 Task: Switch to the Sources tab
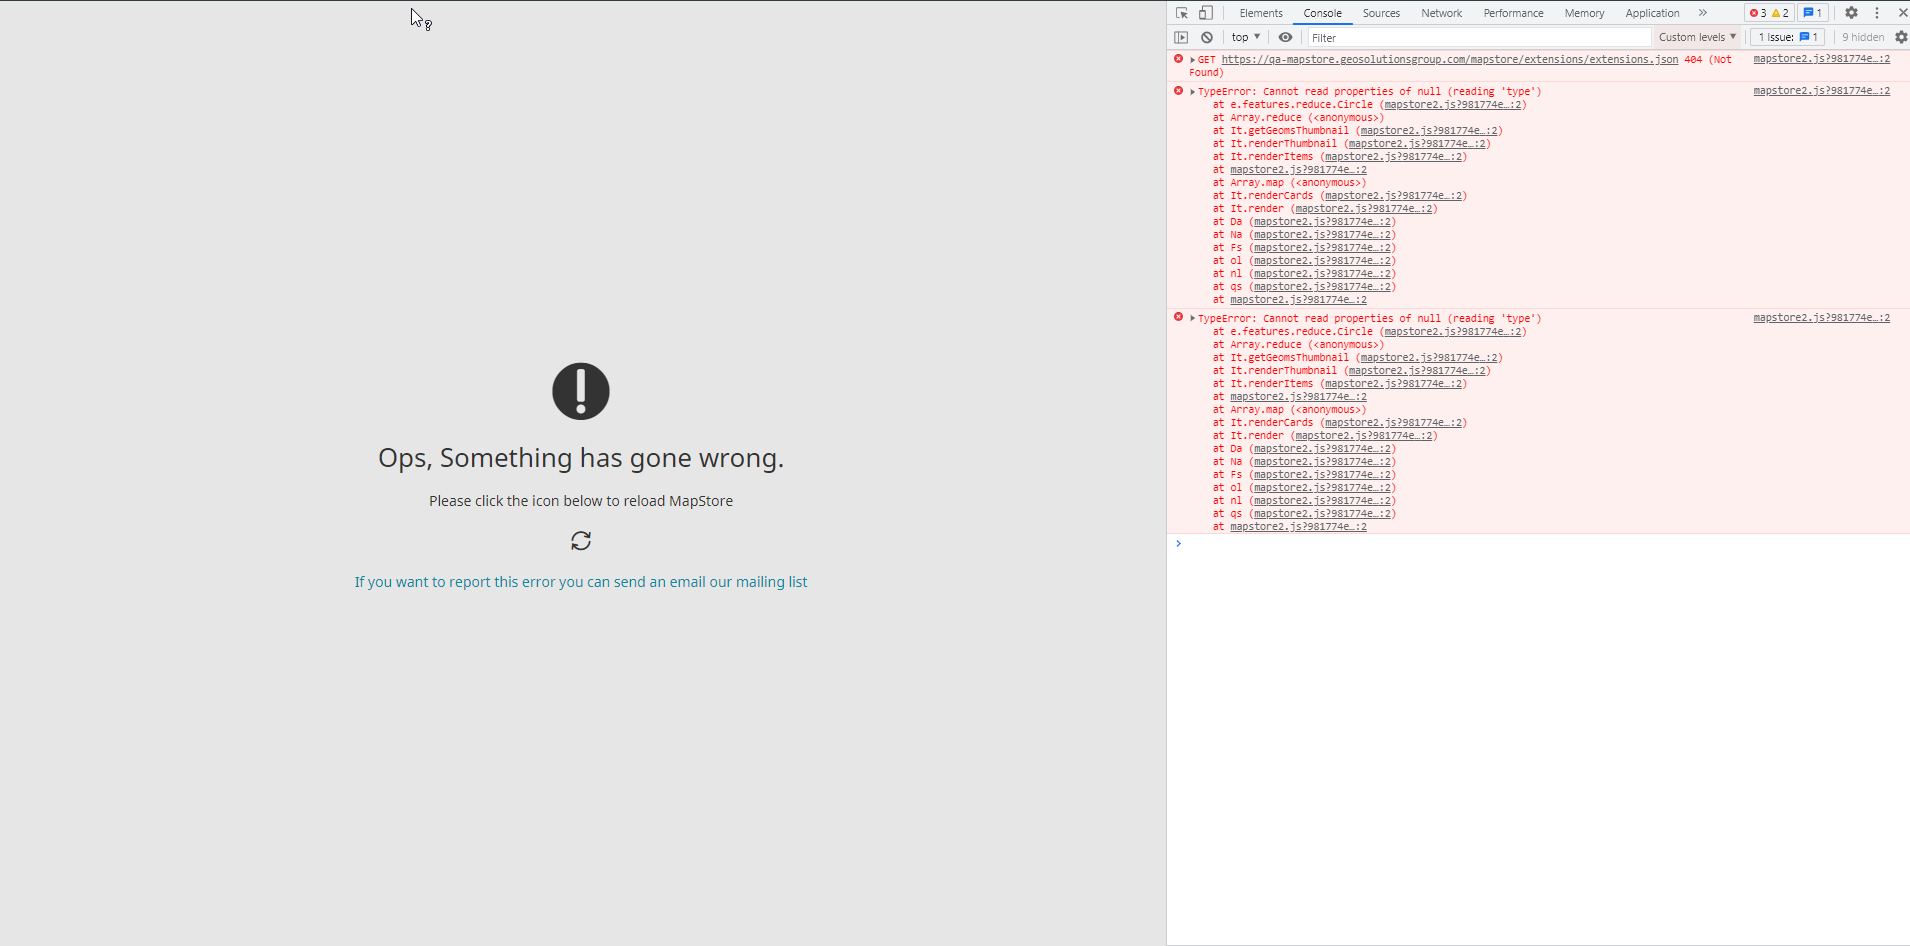tap(1381, 13)
